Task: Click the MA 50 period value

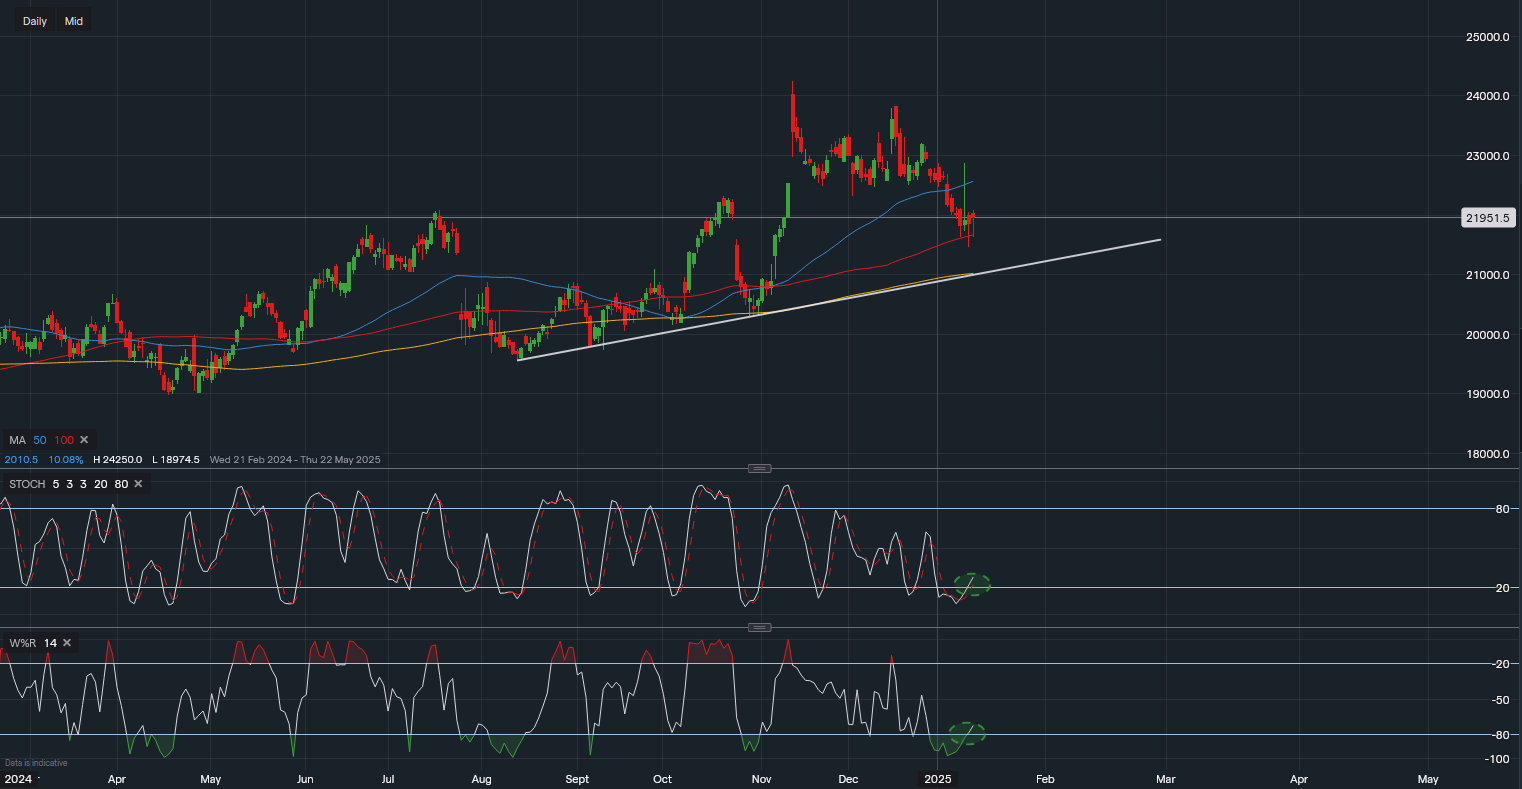Action: [x=40, y=440]
